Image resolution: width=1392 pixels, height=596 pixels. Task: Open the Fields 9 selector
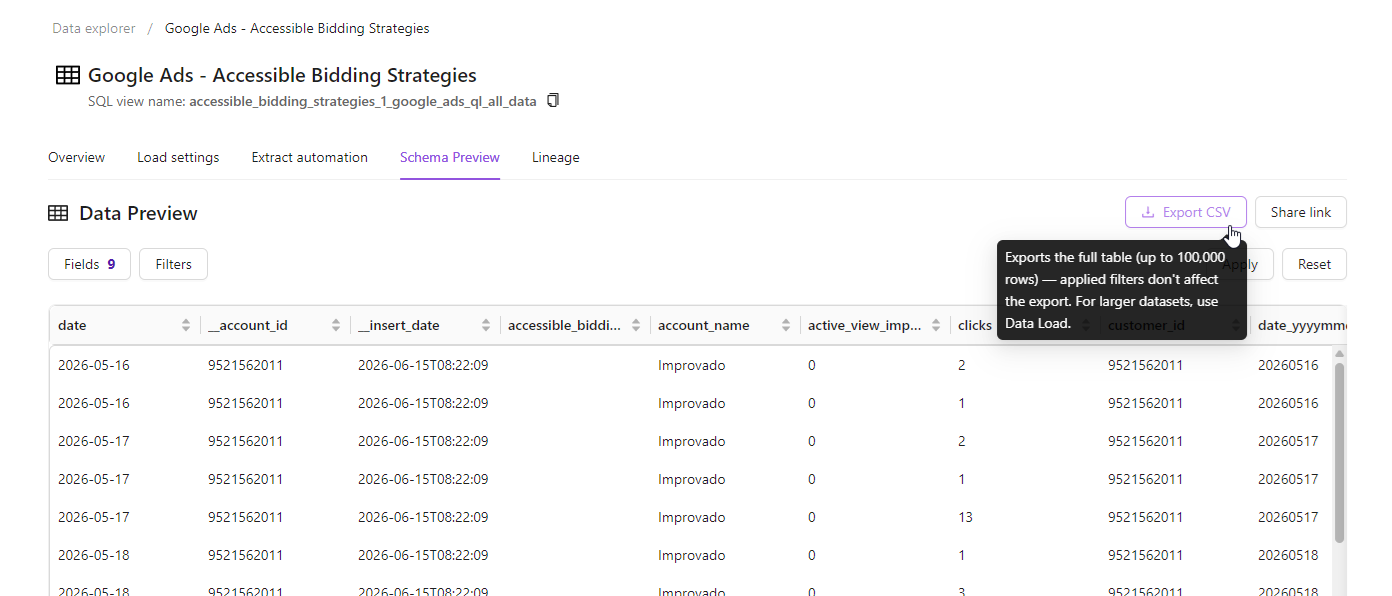click(89, 264)
